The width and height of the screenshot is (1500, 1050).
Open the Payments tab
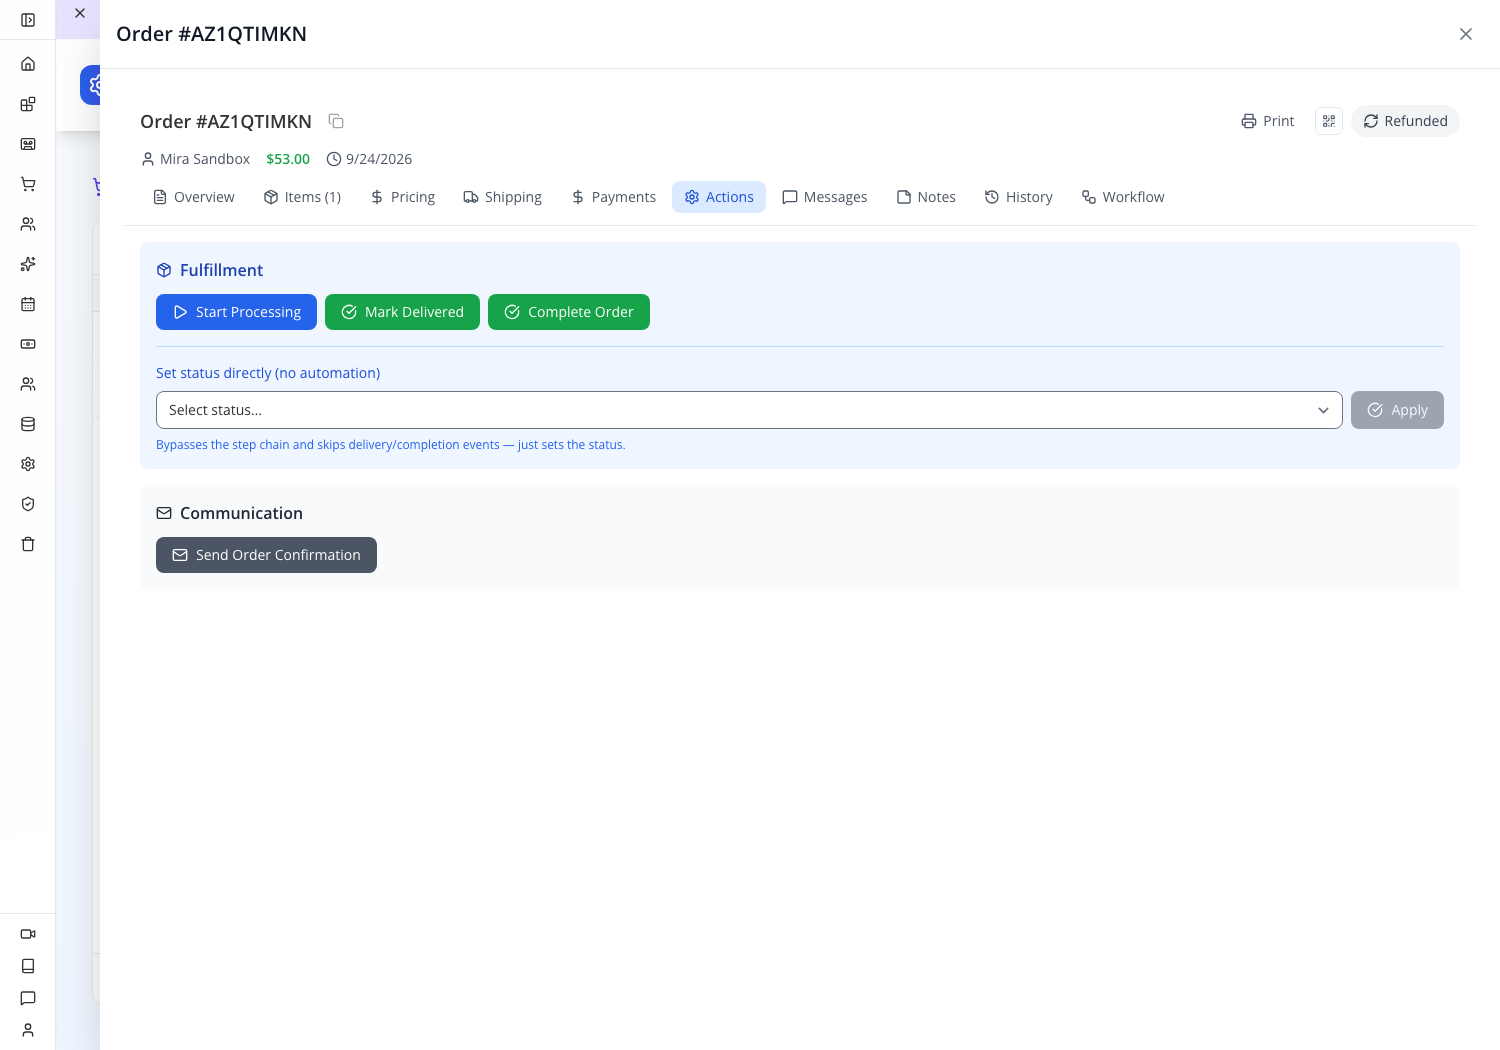(613, 197)
